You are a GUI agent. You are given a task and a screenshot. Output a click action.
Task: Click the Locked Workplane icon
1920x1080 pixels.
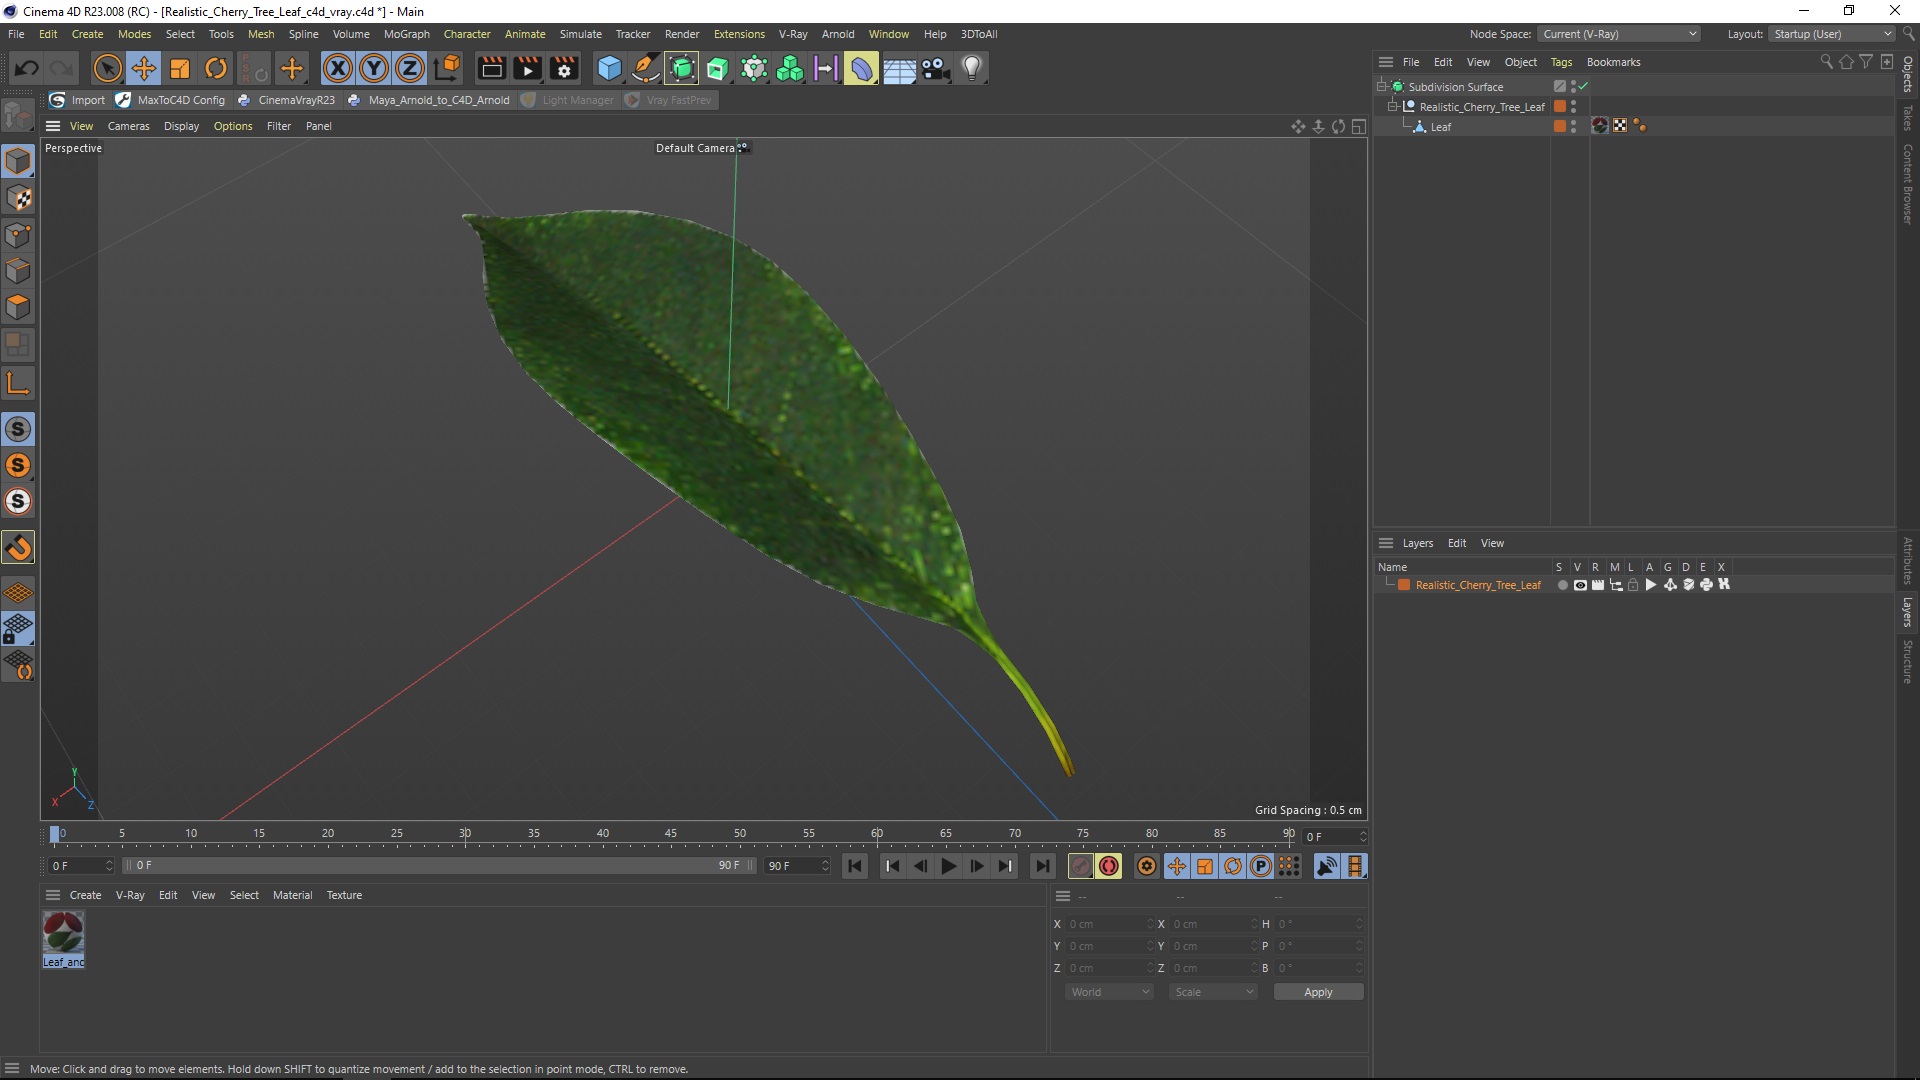tap(18, 629)
